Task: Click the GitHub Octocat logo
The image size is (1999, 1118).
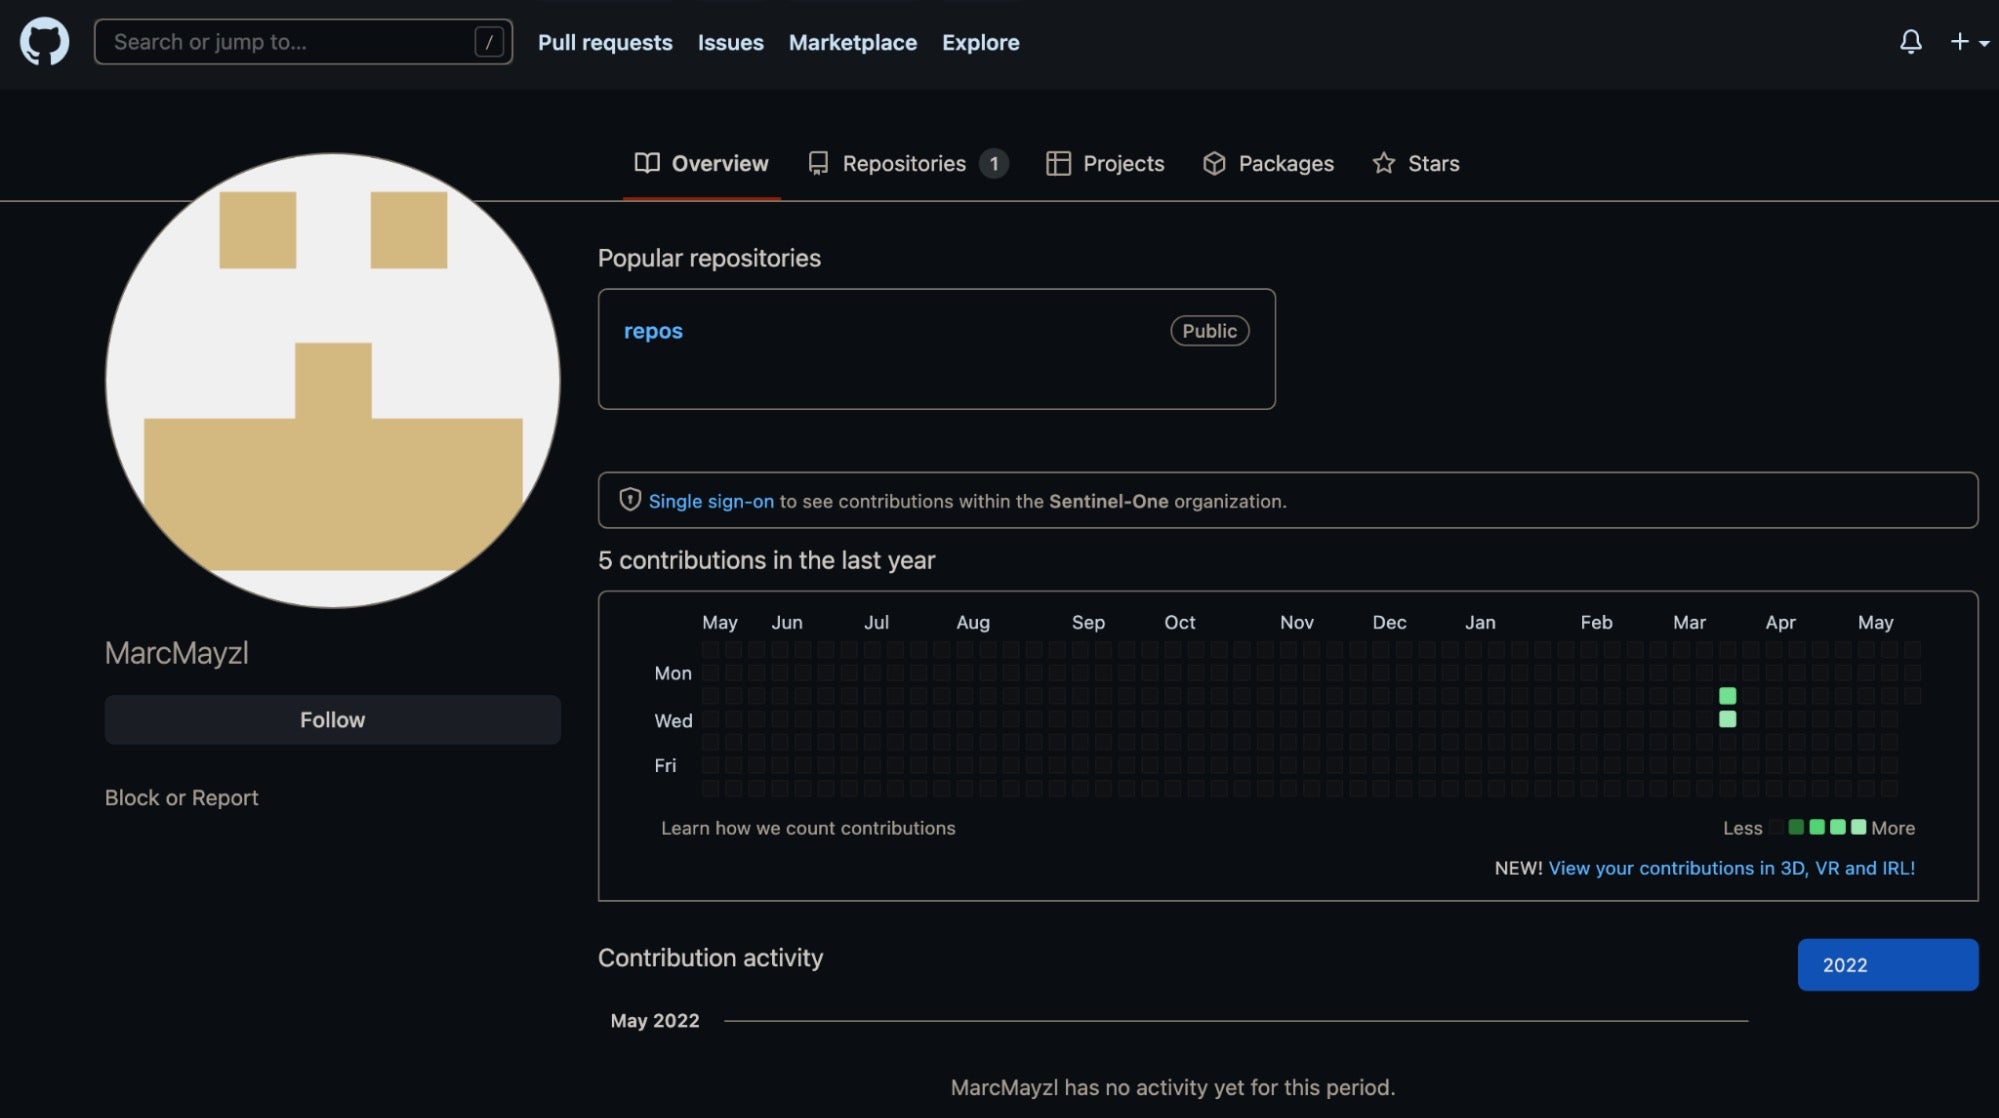Action: click(44, 42)
